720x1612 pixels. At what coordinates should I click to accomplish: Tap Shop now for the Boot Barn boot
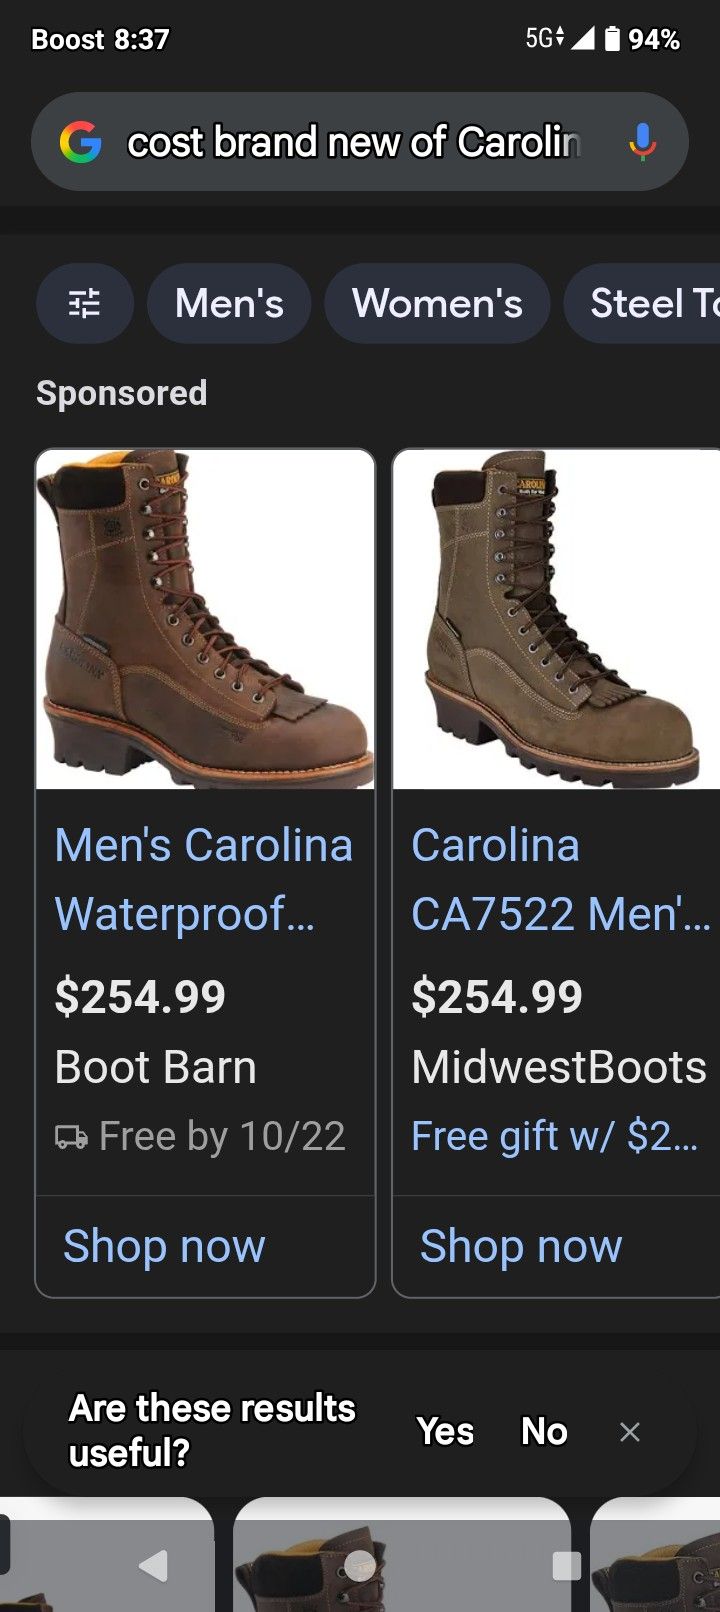tap(162, 1246)
